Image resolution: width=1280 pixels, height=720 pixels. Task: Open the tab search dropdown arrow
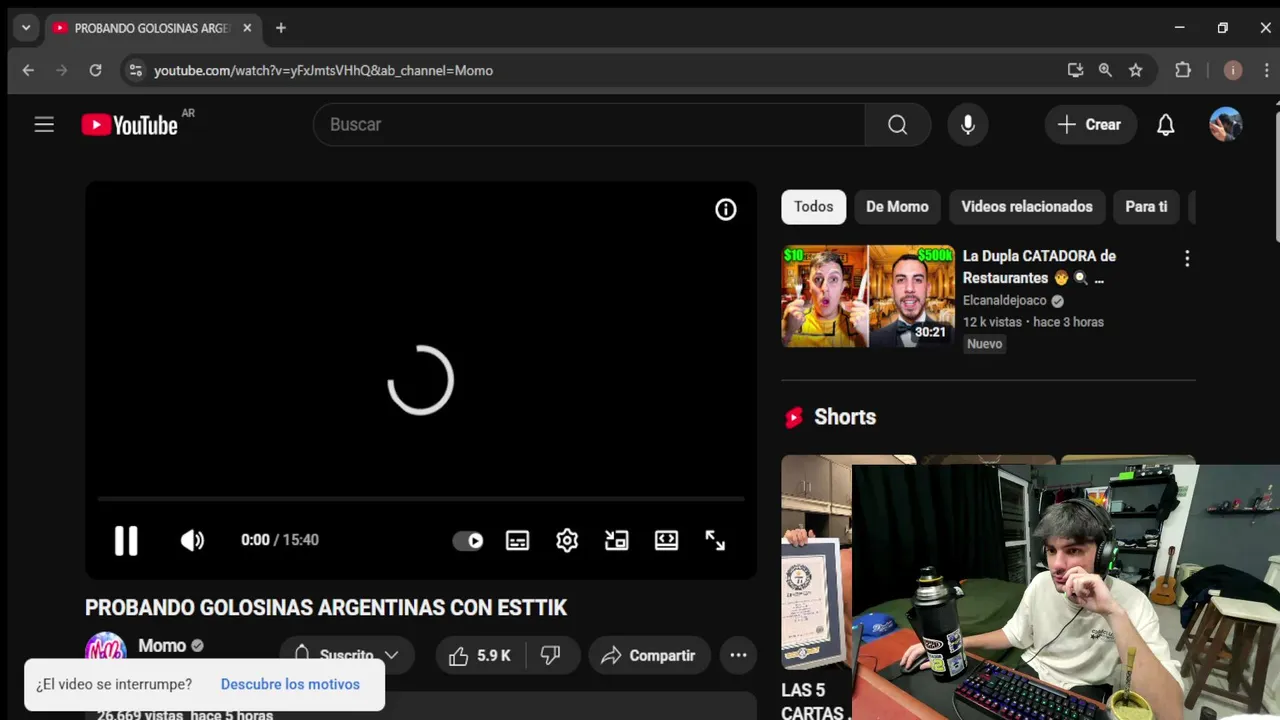click(x=26, y=28)
